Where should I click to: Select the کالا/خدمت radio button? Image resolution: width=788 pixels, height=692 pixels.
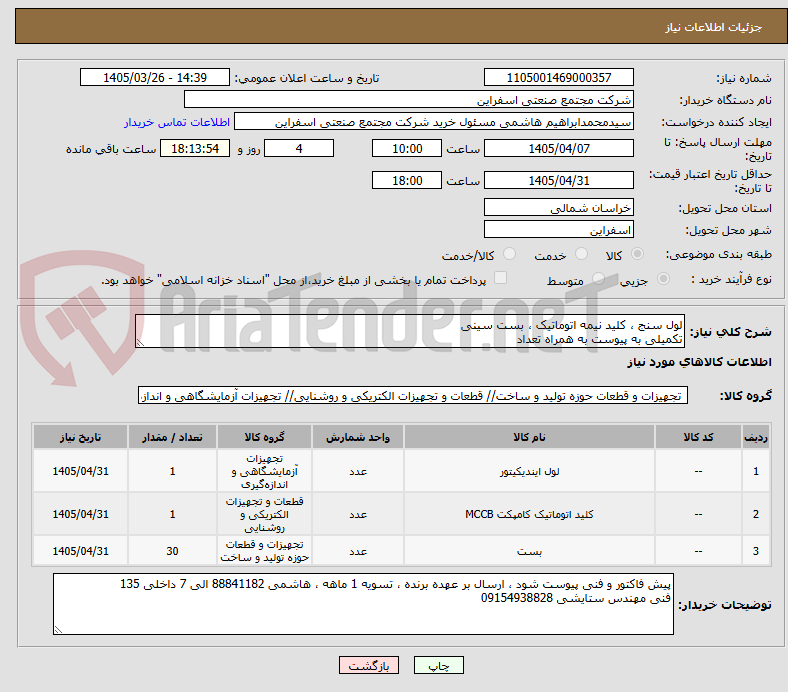[x=510, y=254]
